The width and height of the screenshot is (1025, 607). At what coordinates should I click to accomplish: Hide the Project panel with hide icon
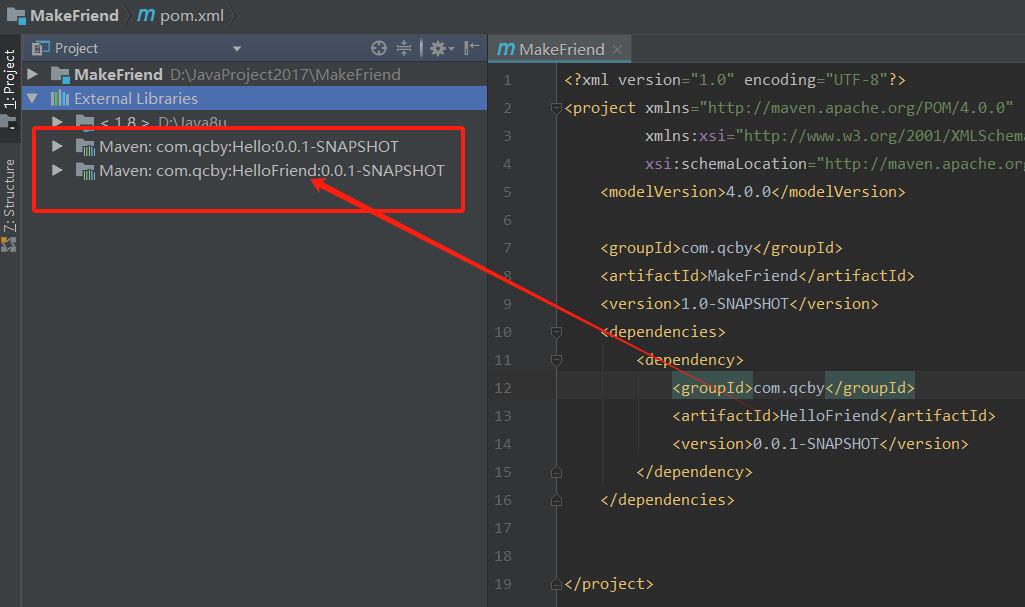coord(471,48)
